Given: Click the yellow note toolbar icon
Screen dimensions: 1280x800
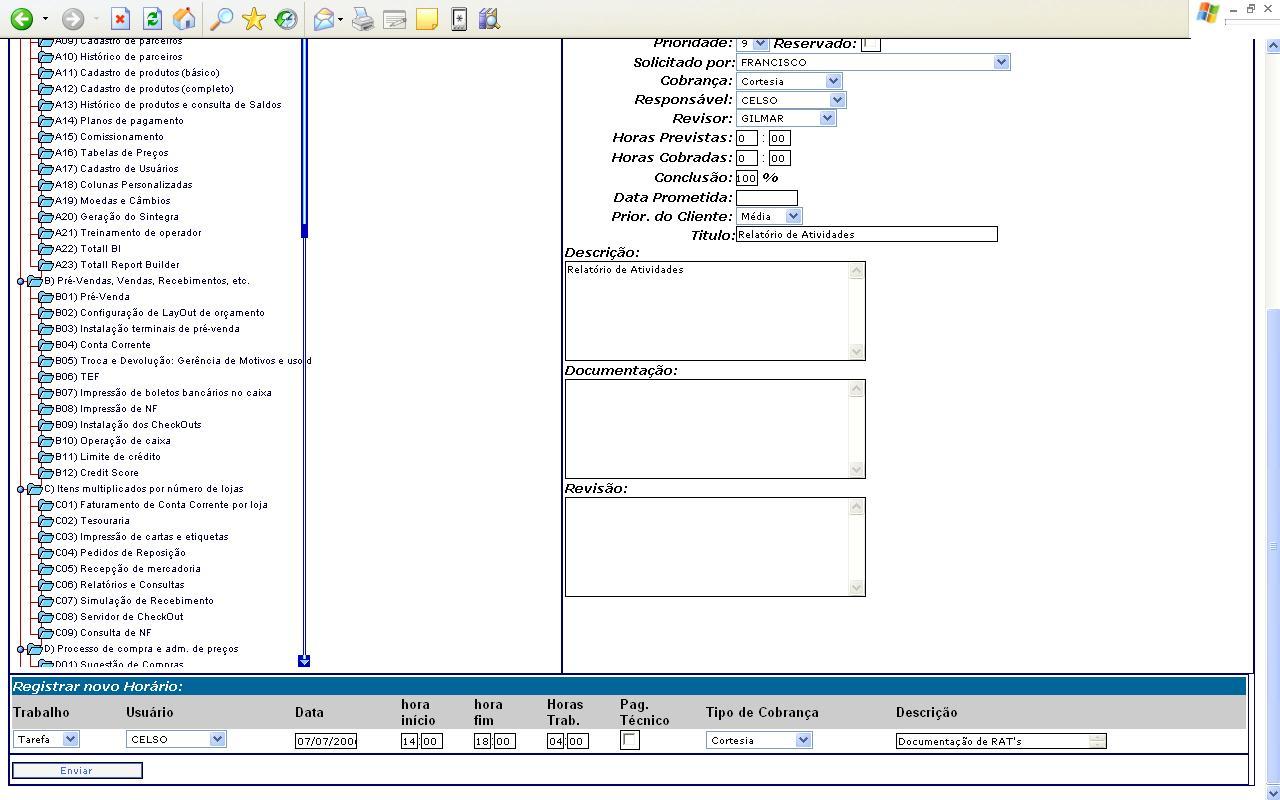Looking at the screenshot, I should [x=427, y=19].
